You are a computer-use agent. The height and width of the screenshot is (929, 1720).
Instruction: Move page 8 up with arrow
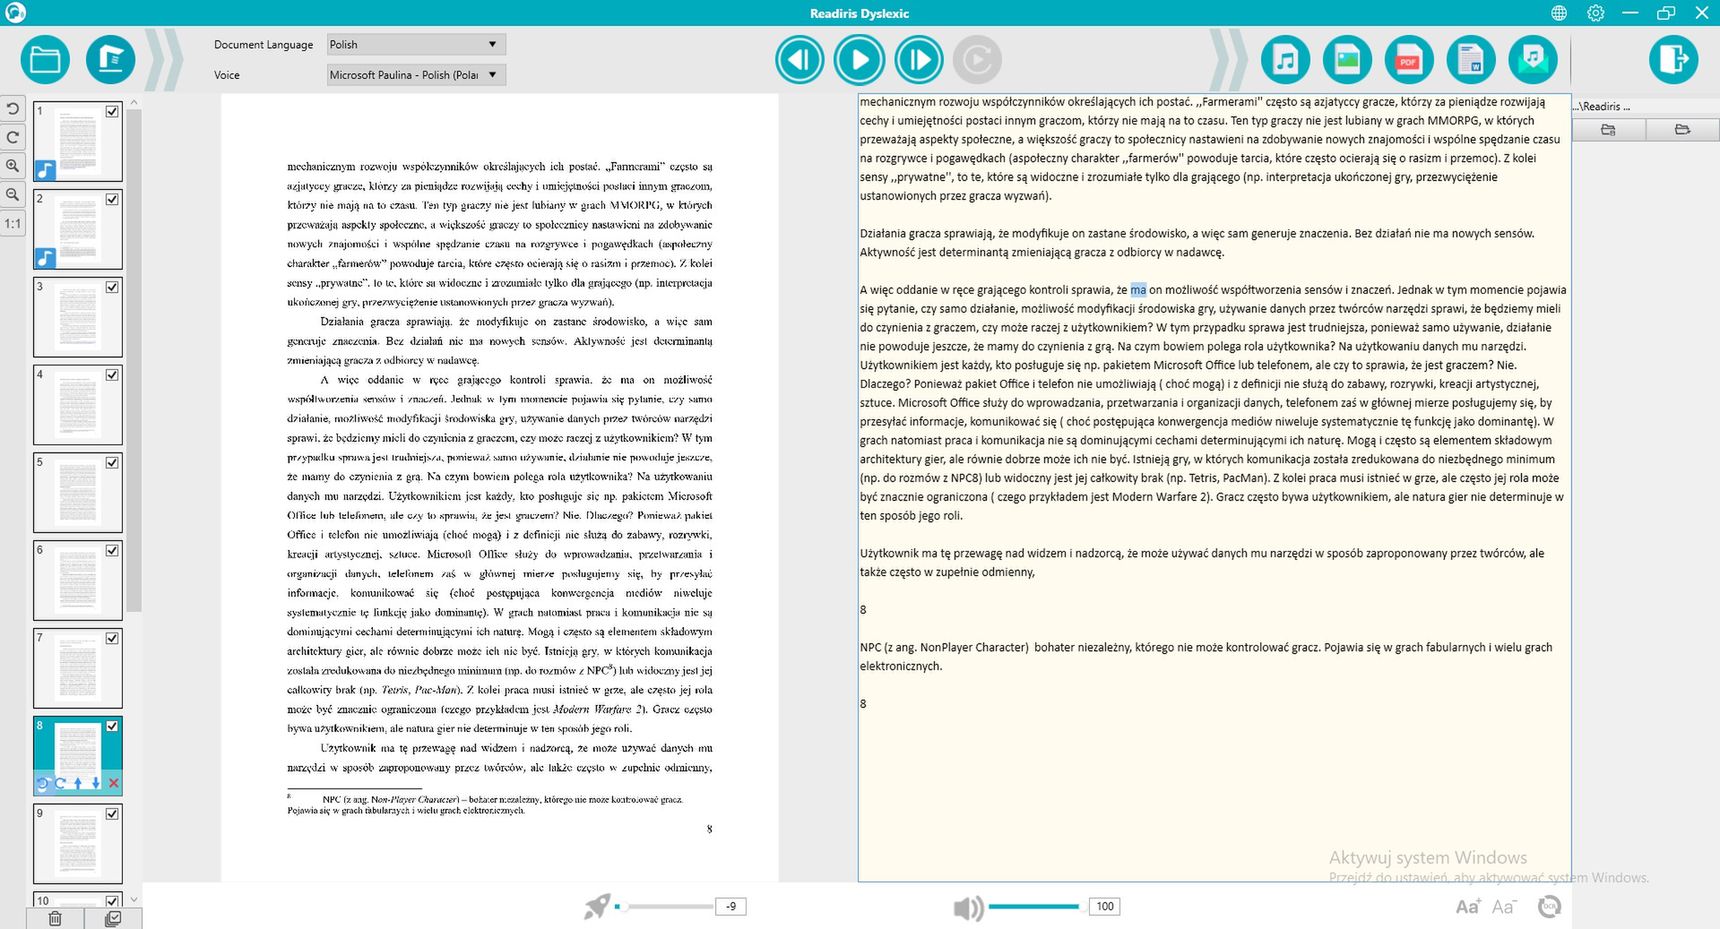tap(78, 784)
